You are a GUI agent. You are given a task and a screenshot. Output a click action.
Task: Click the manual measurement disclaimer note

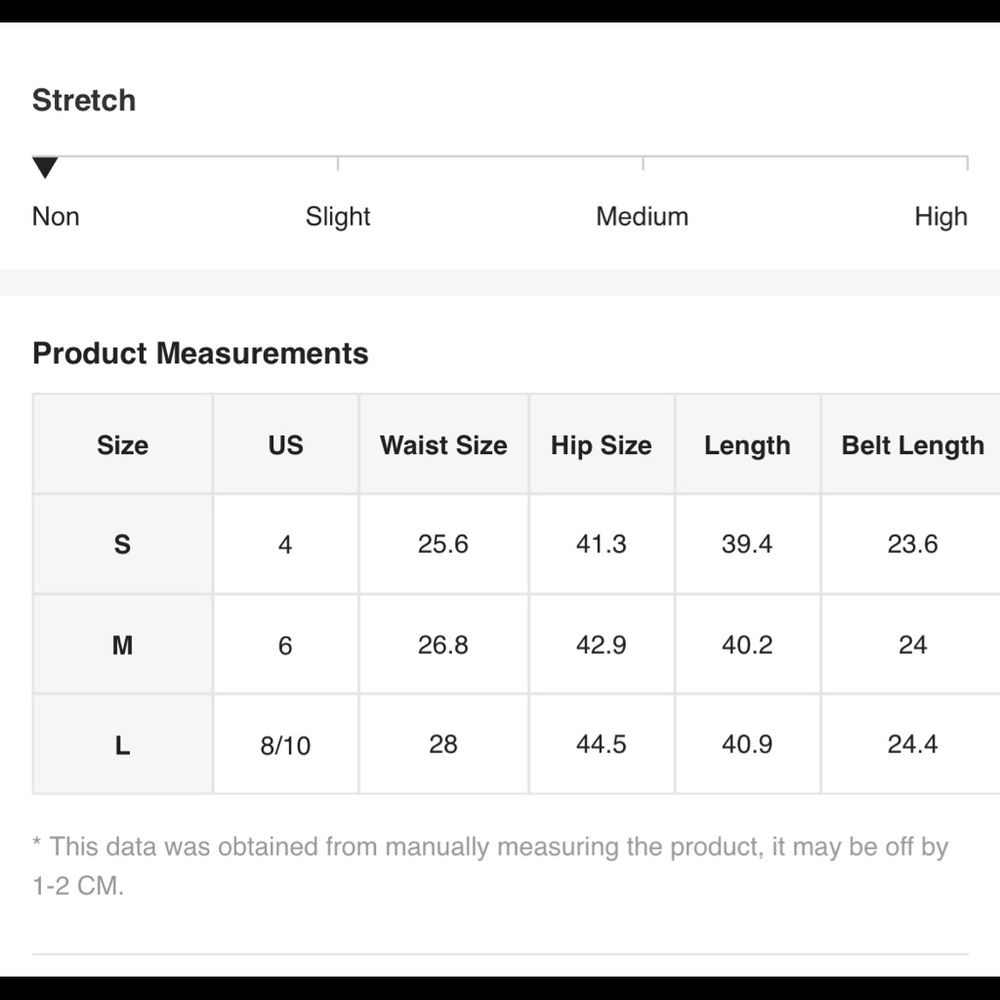pos(490,865)
